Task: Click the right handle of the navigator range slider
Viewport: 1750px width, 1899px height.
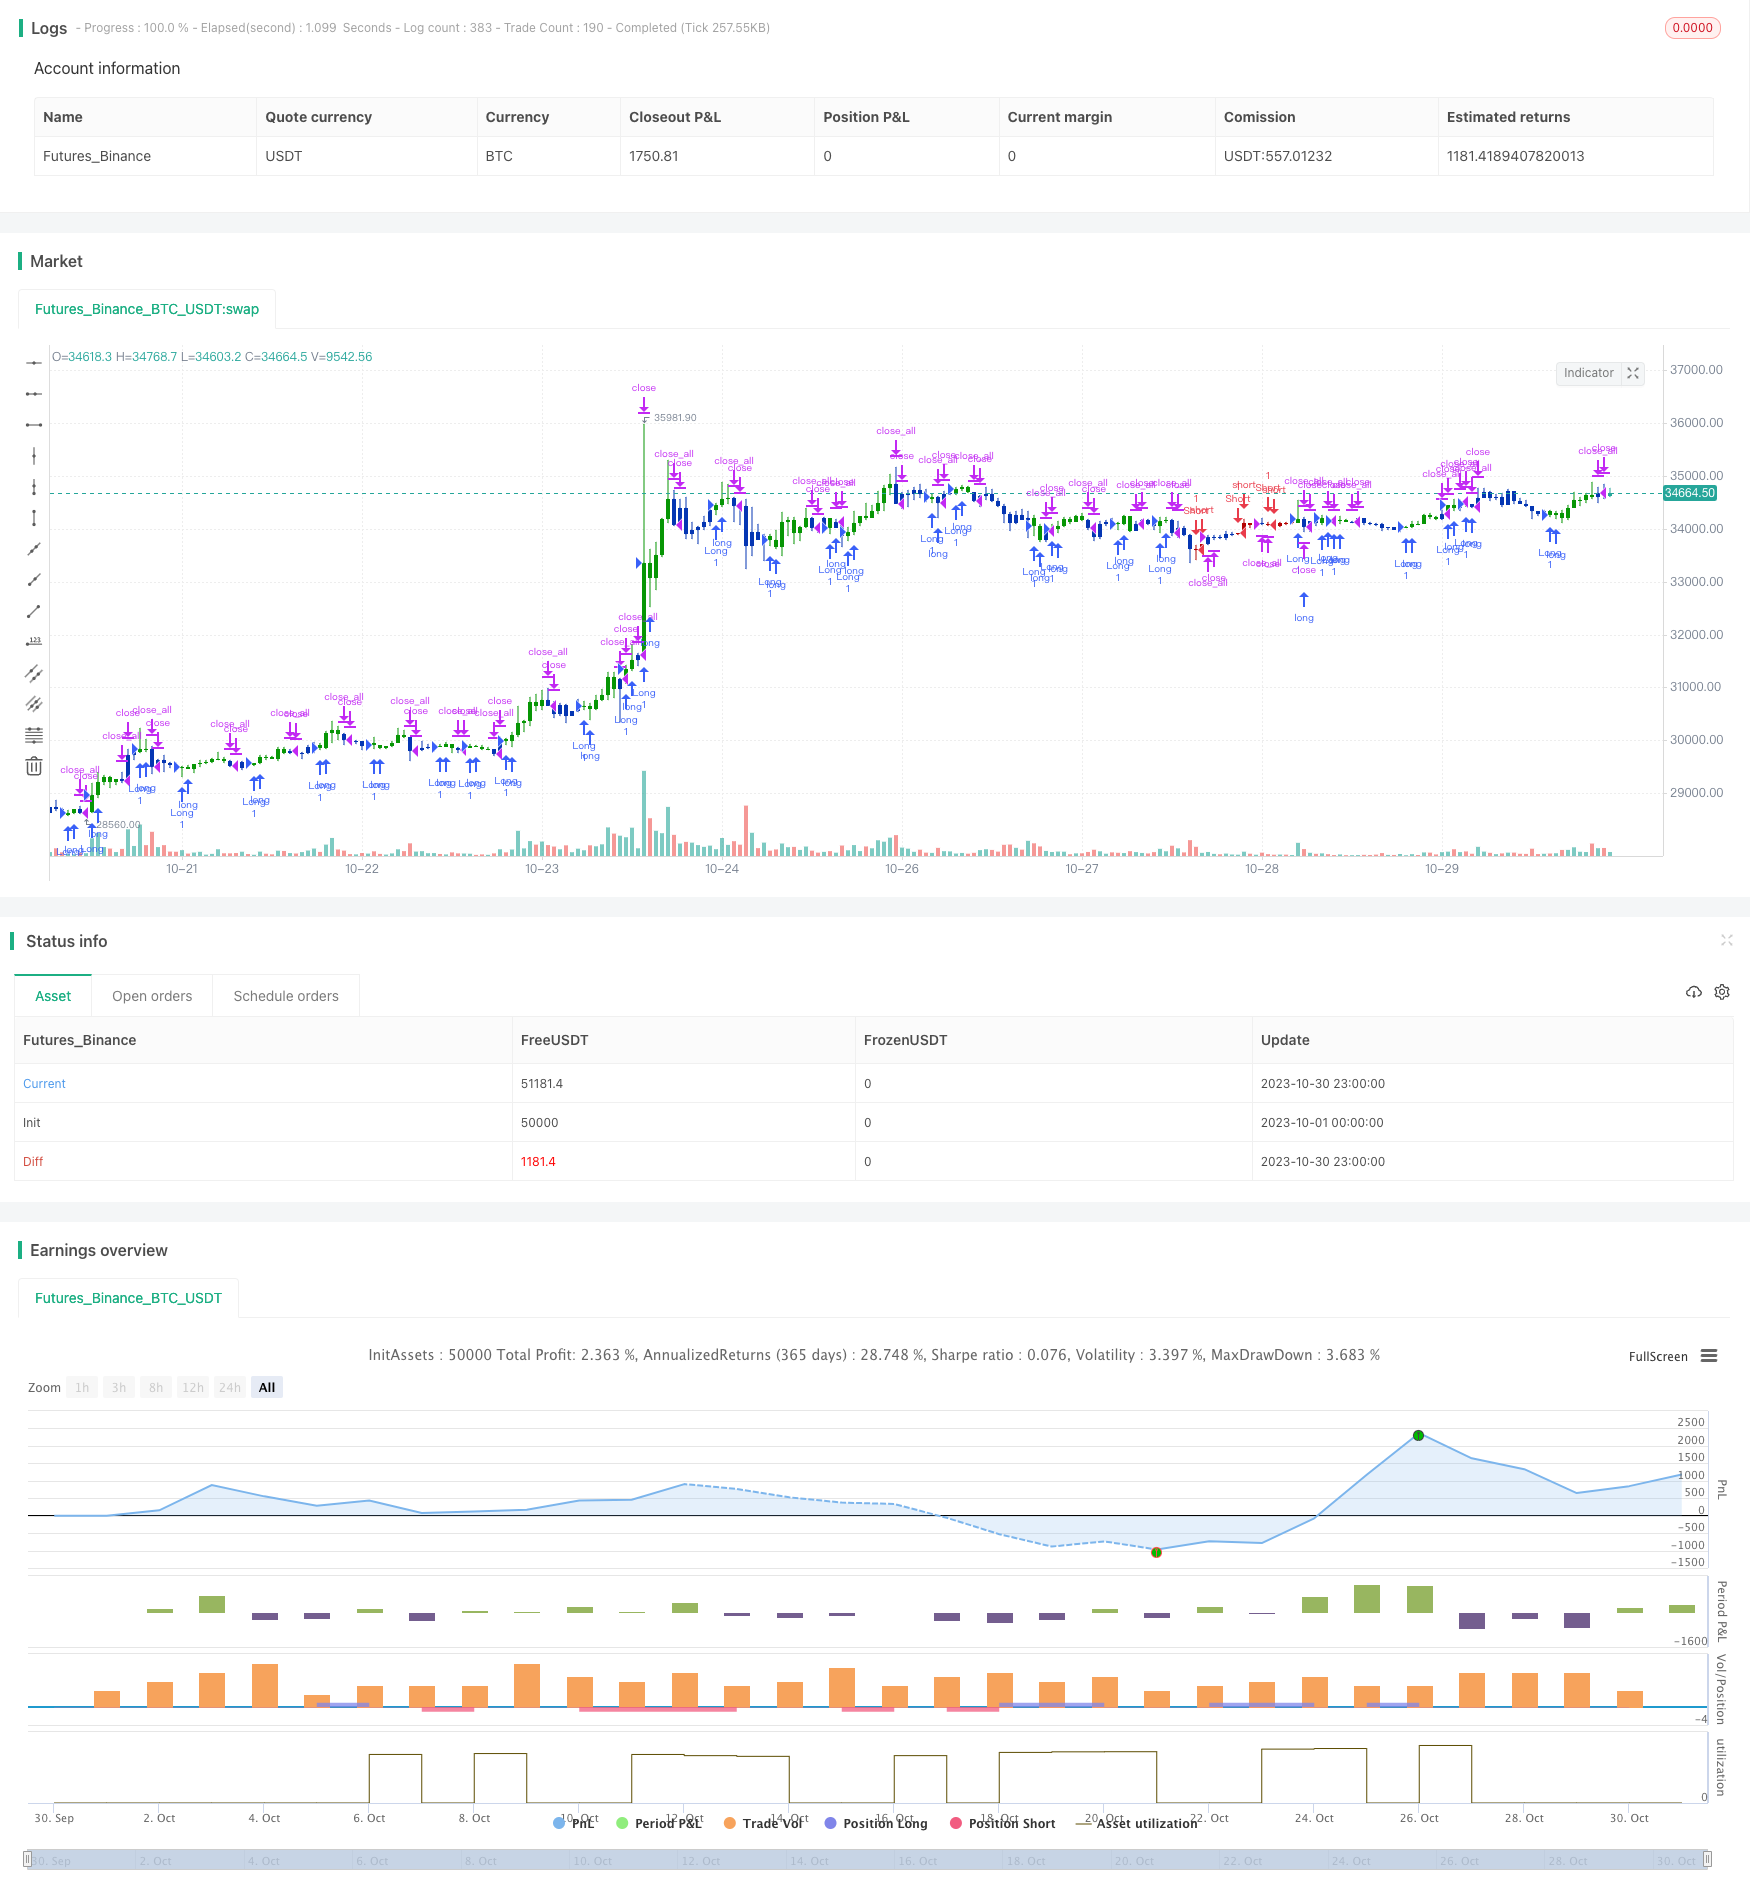Action: [x=1707, y=1860]
